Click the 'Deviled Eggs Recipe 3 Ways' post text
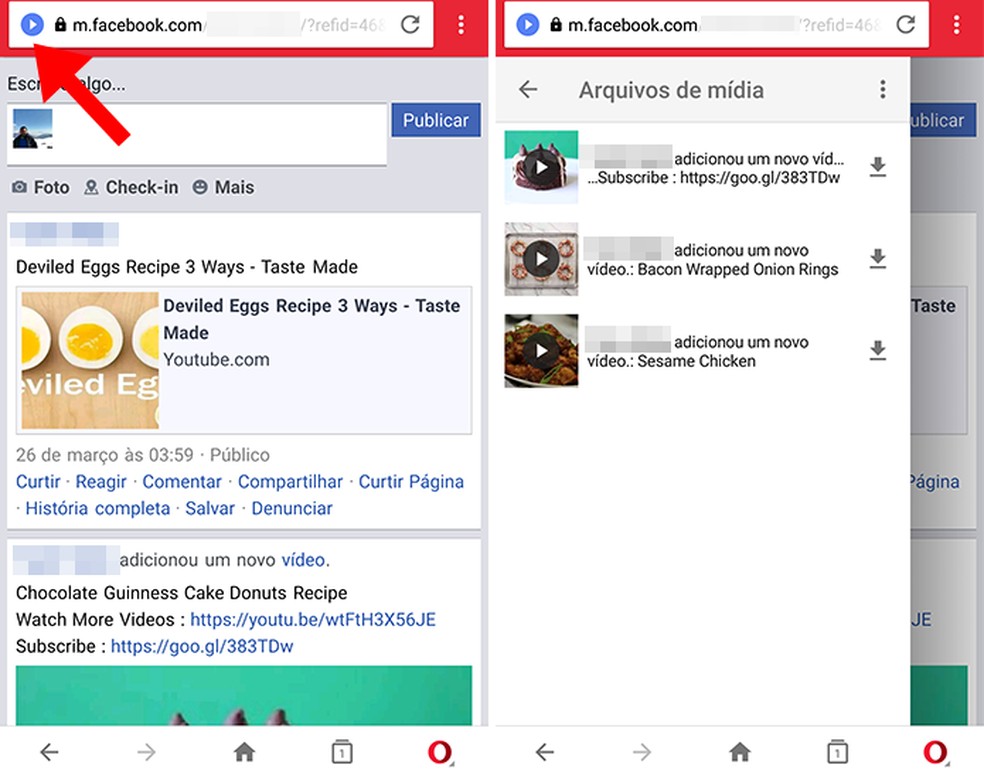Image resolution: width=984 pixels, height=779 pixels. (x=186, y=267)
